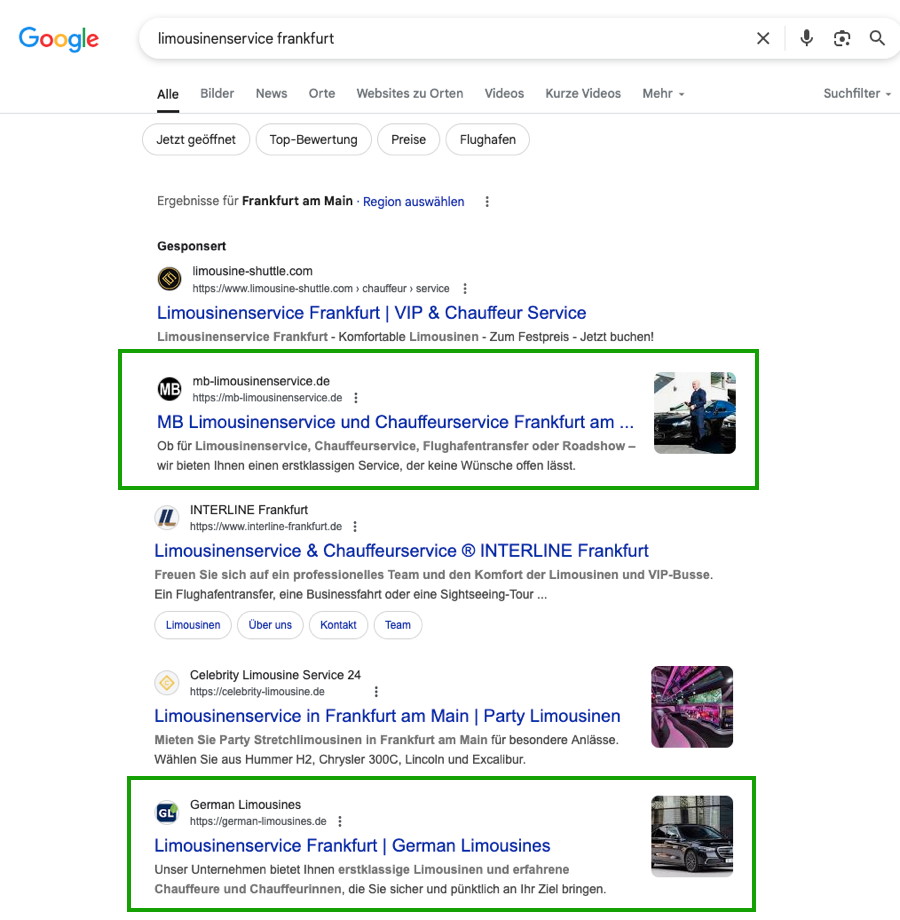The image size is (900, 920).
Task: Go to the Orte tab
Action: pyautogui.click(x=322, y=94)
